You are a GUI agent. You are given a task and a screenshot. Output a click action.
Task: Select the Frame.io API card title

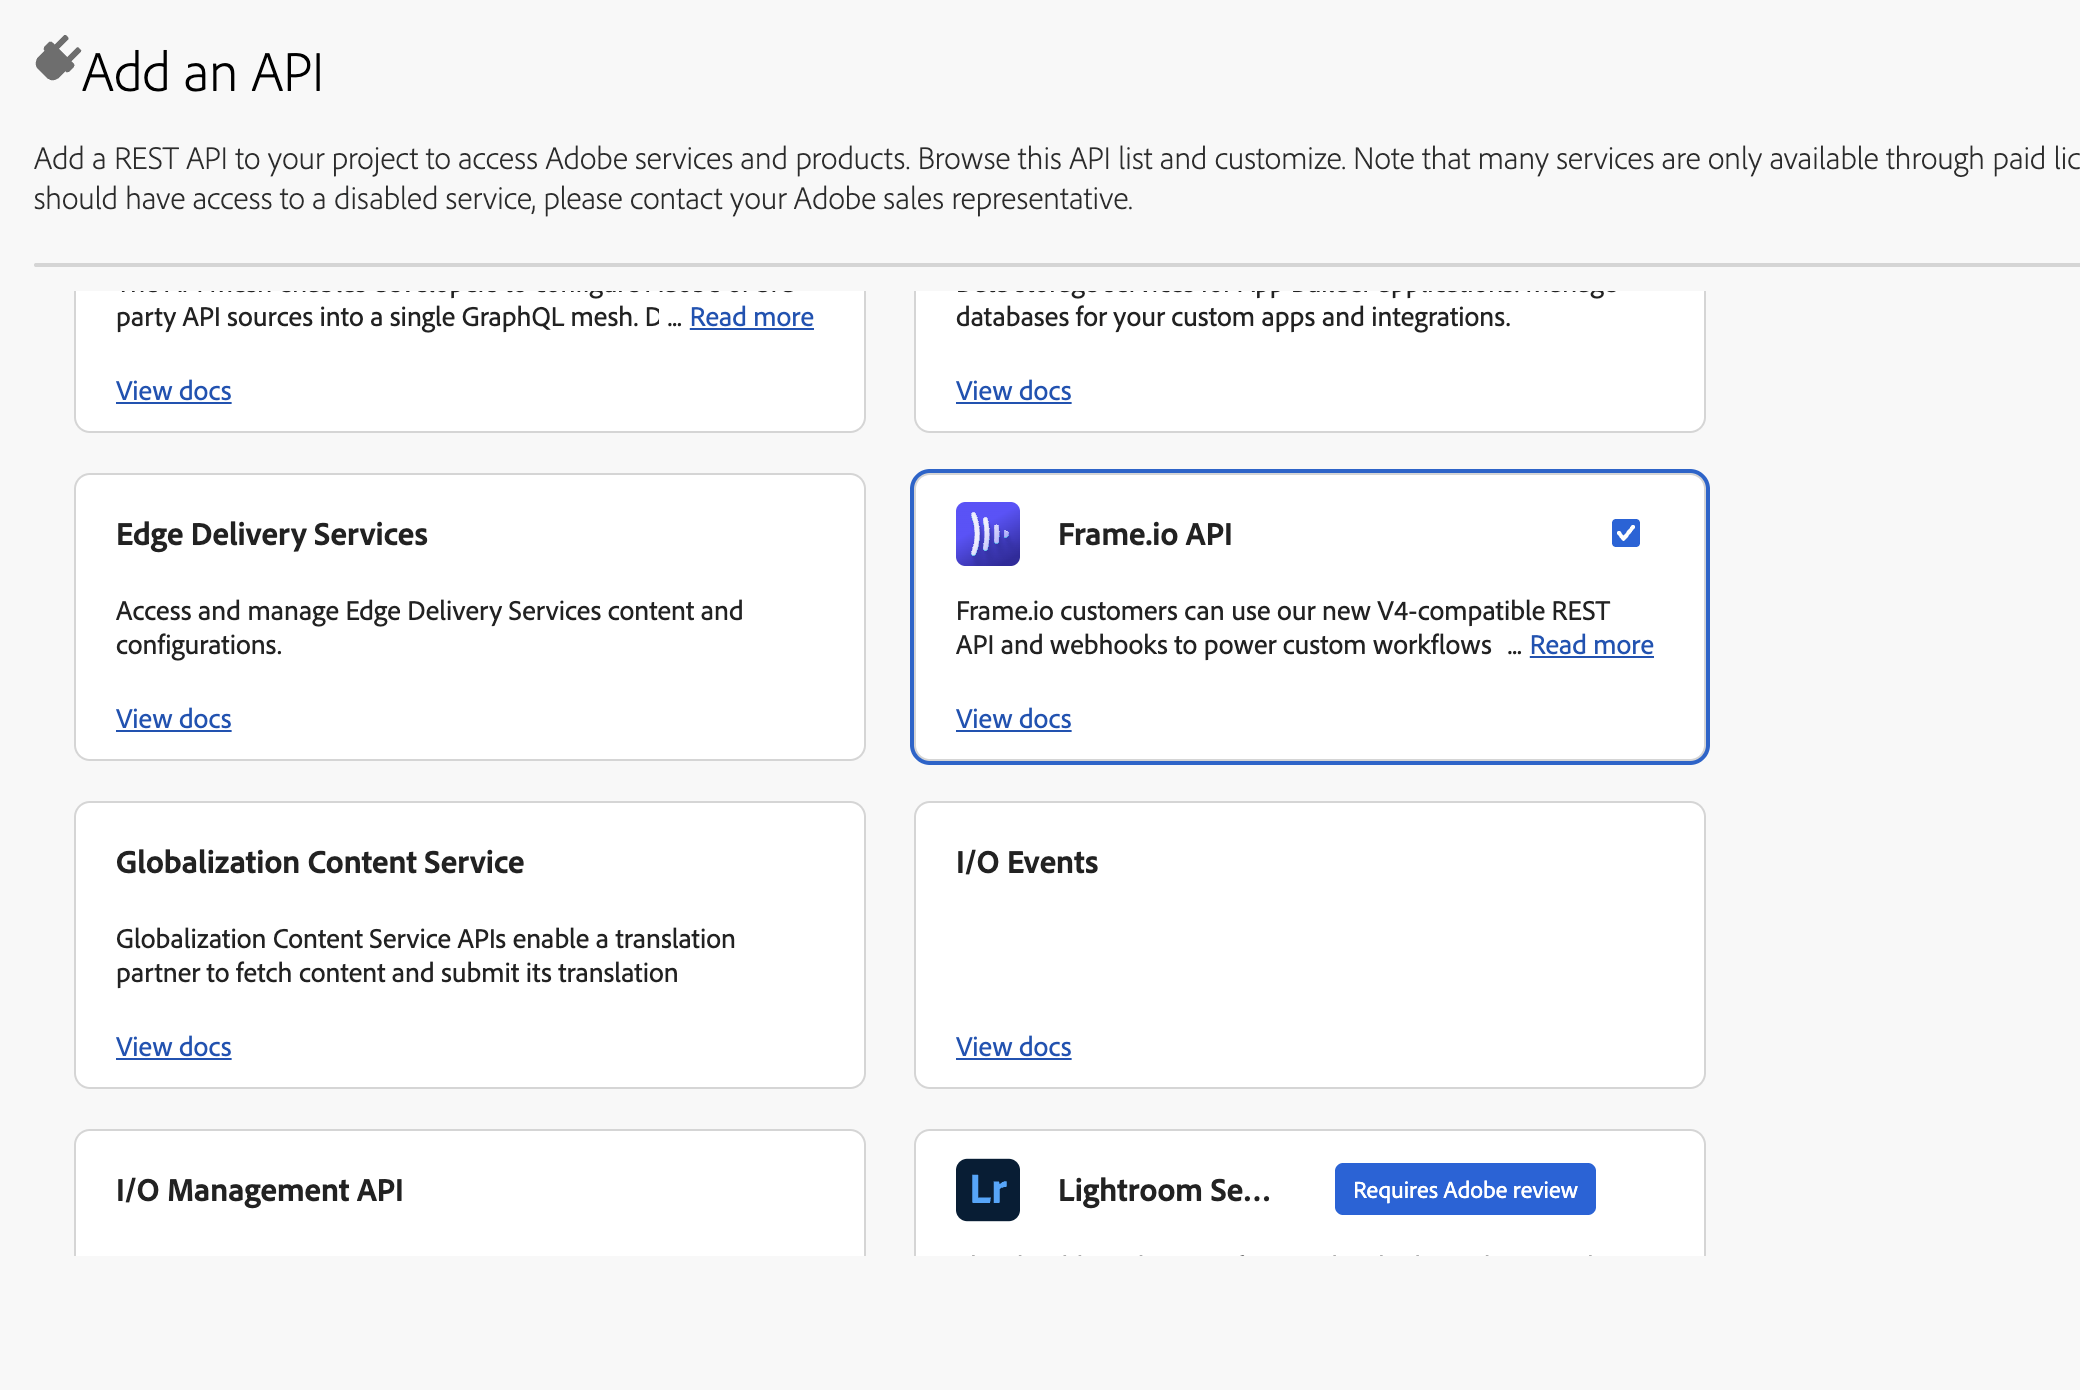pyautogui.click(x=1145, y=534)
